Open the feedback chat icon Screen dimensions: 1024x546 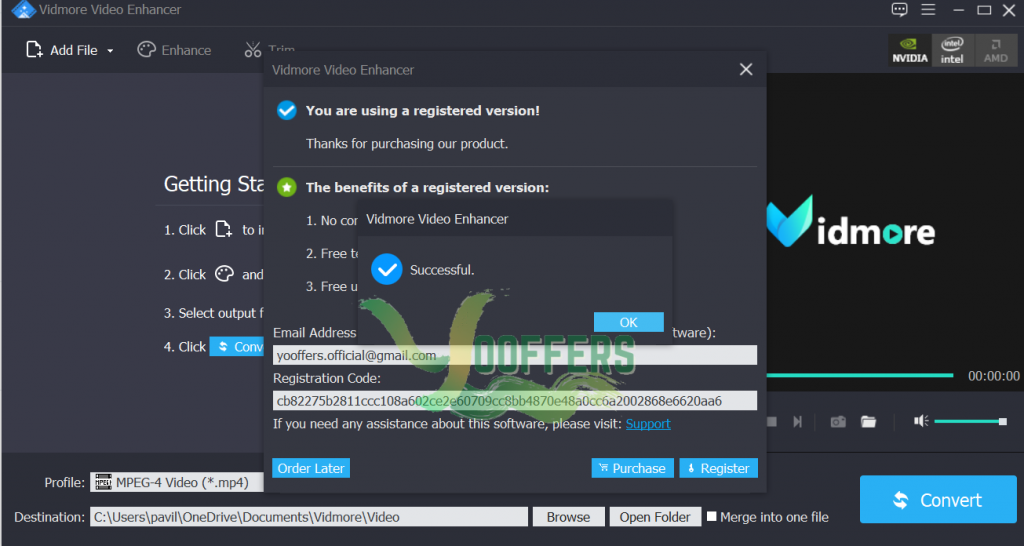[x=899, y=10]
